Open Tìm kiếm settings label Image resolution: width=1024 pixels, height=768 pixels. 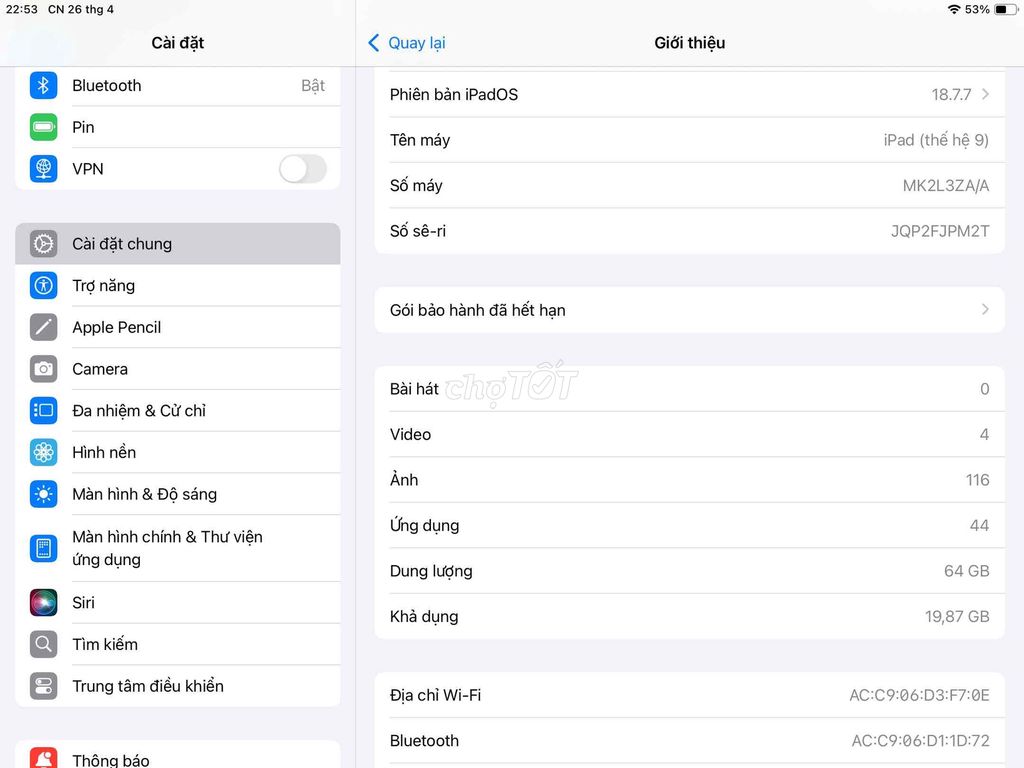coord(104,644)
